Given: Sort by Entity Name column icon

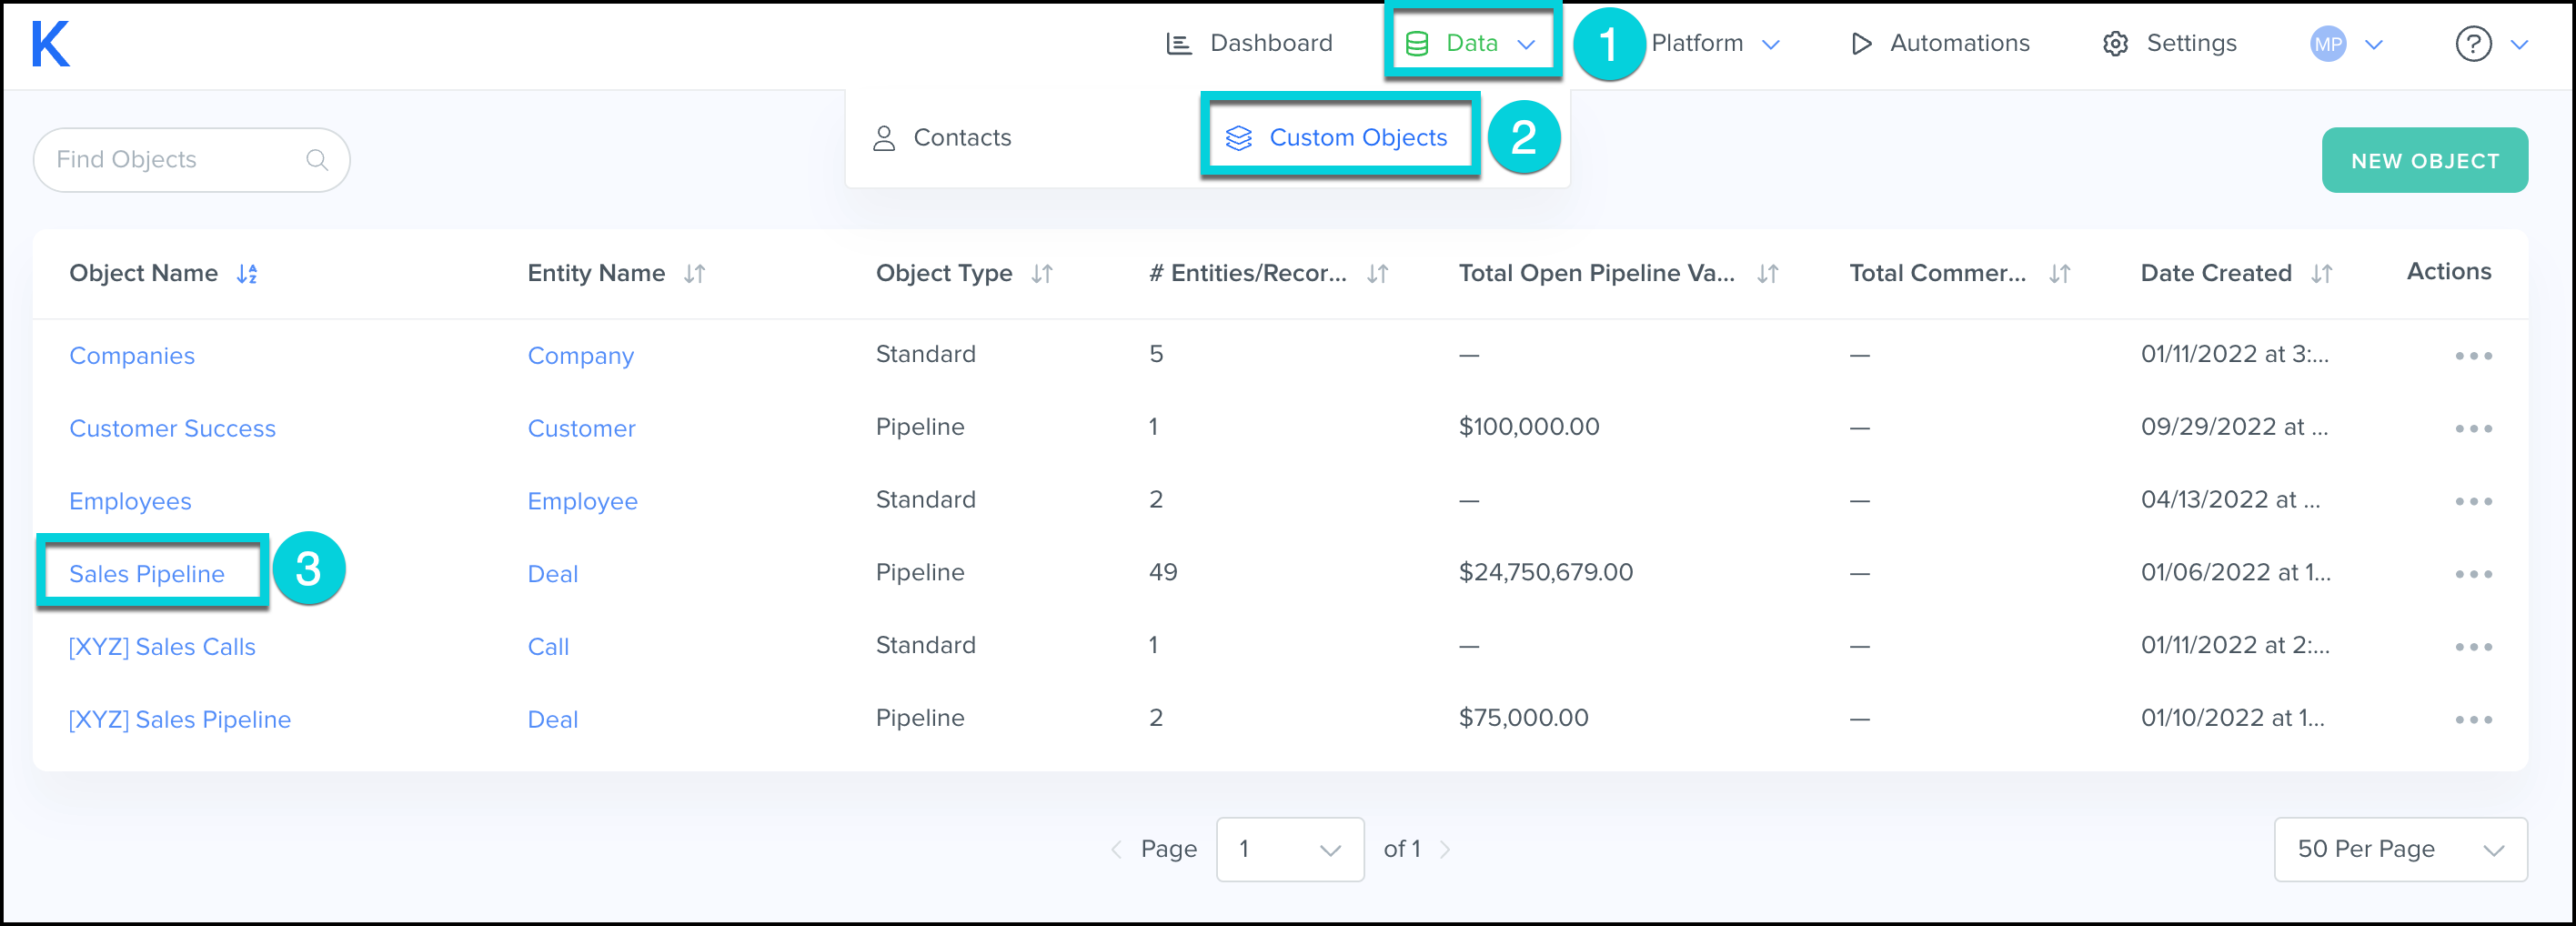Looking at the screenshot, I should 694,274.
